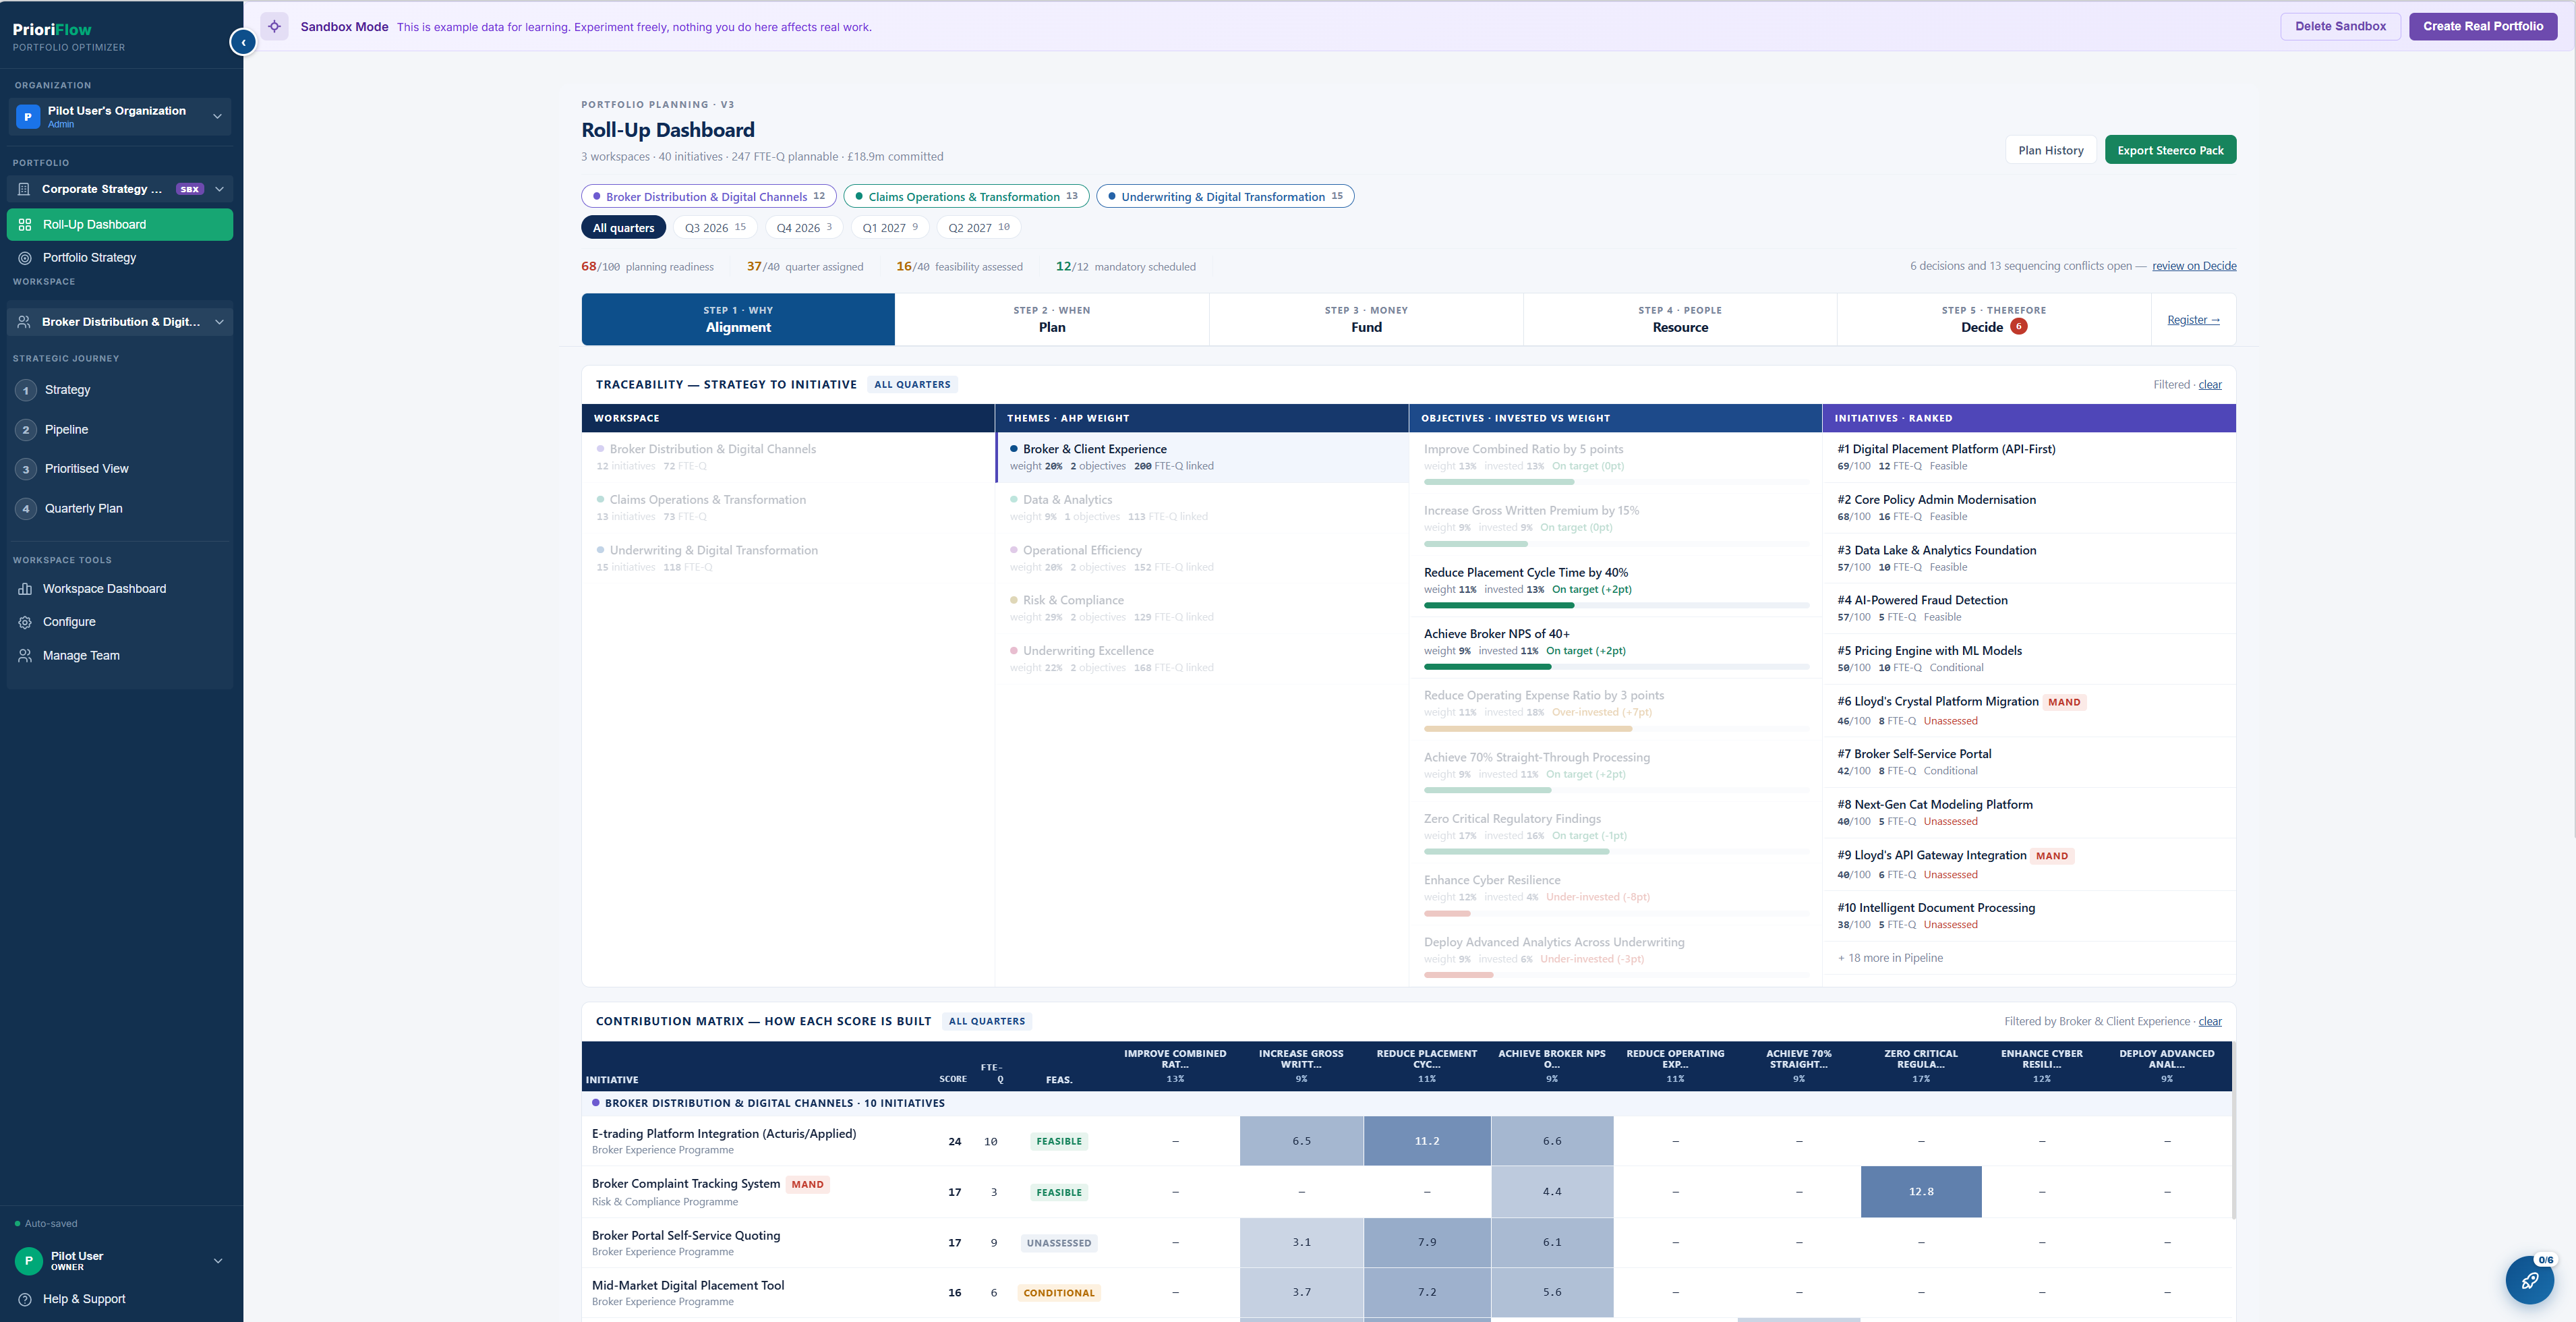Select #1 Digital Placement Platform initiative

2029,457
